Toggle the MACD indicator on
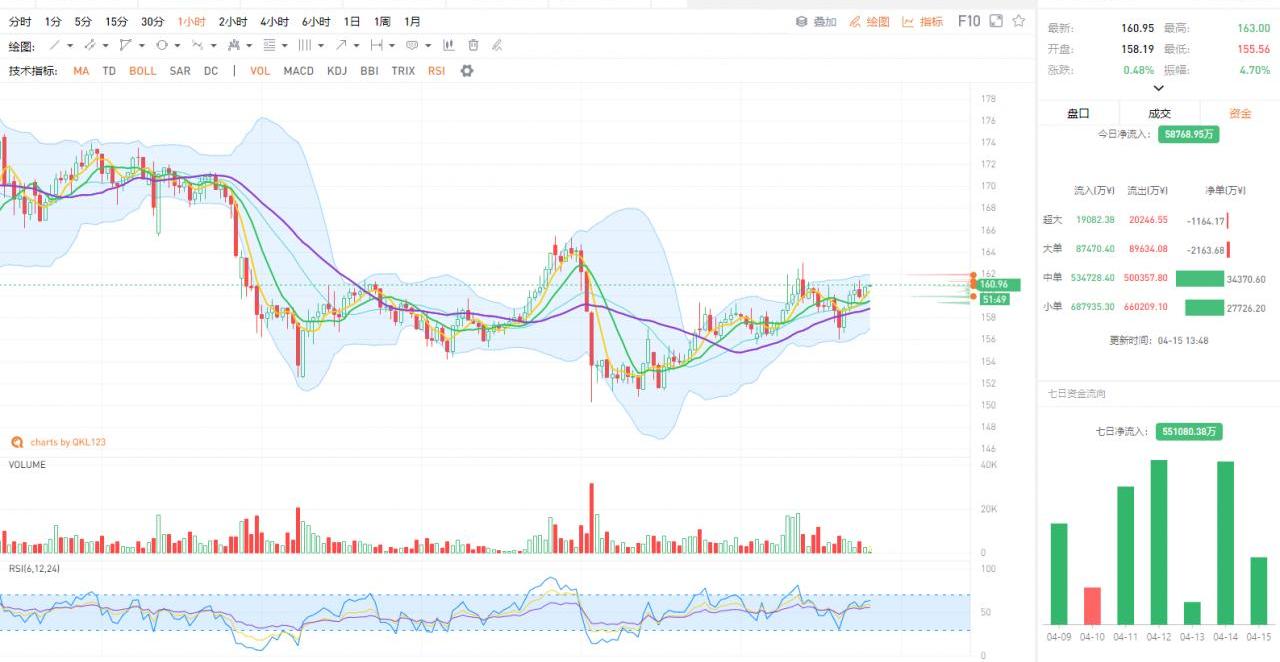 [x=298, y=71]
